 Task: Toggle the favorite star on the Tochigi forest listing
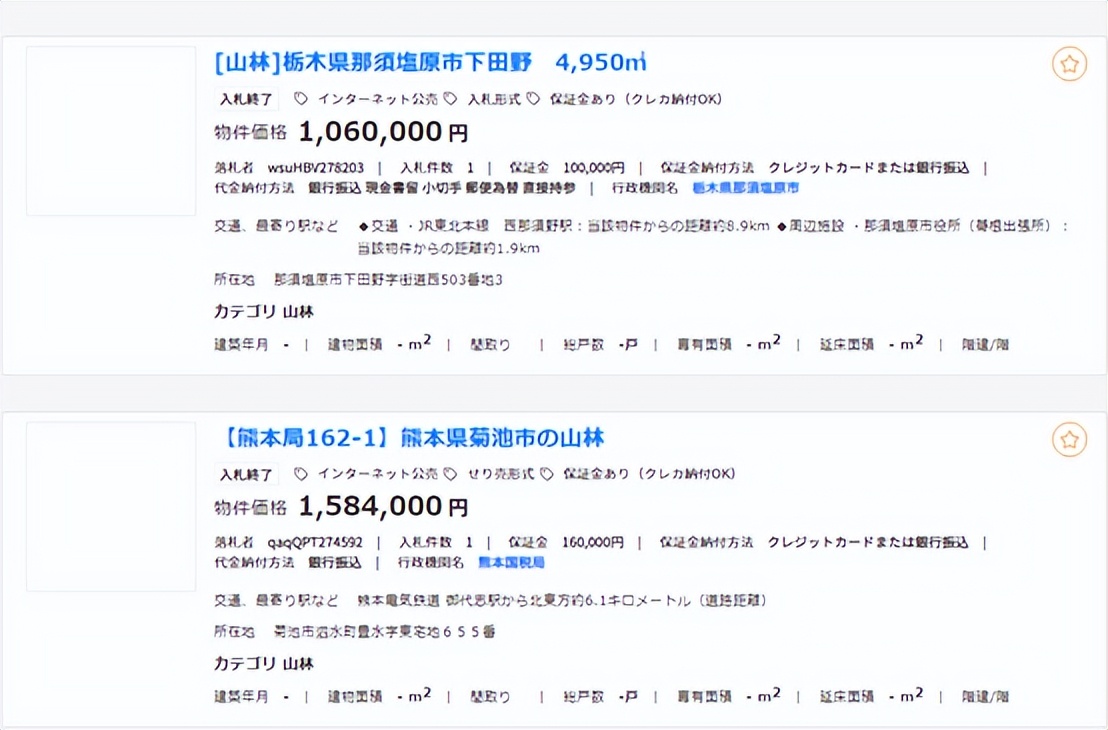[x=1069, y=62]
